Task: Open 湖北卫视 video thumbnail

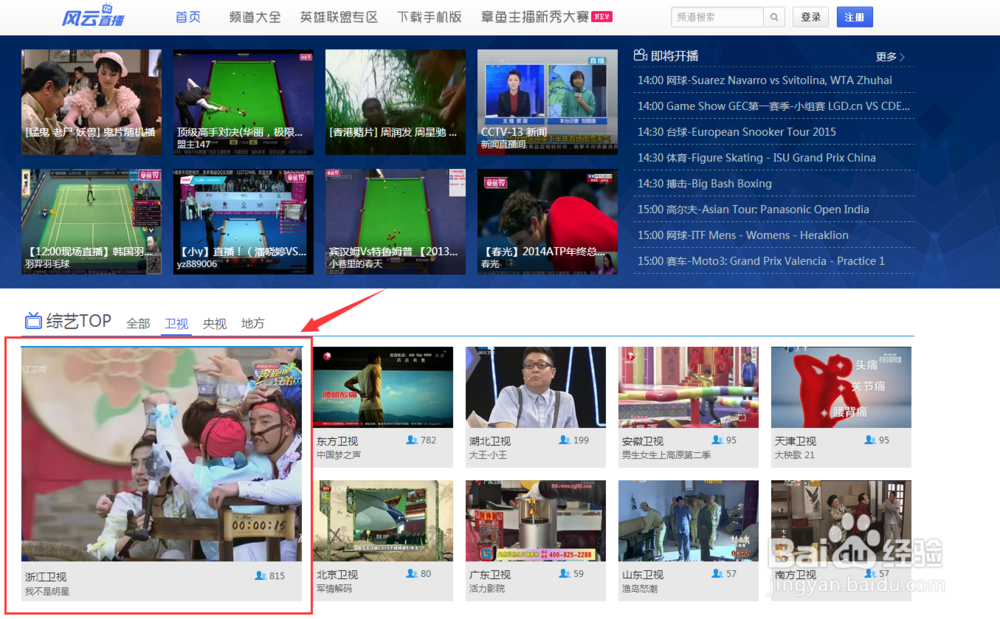Action: (536, 387)
